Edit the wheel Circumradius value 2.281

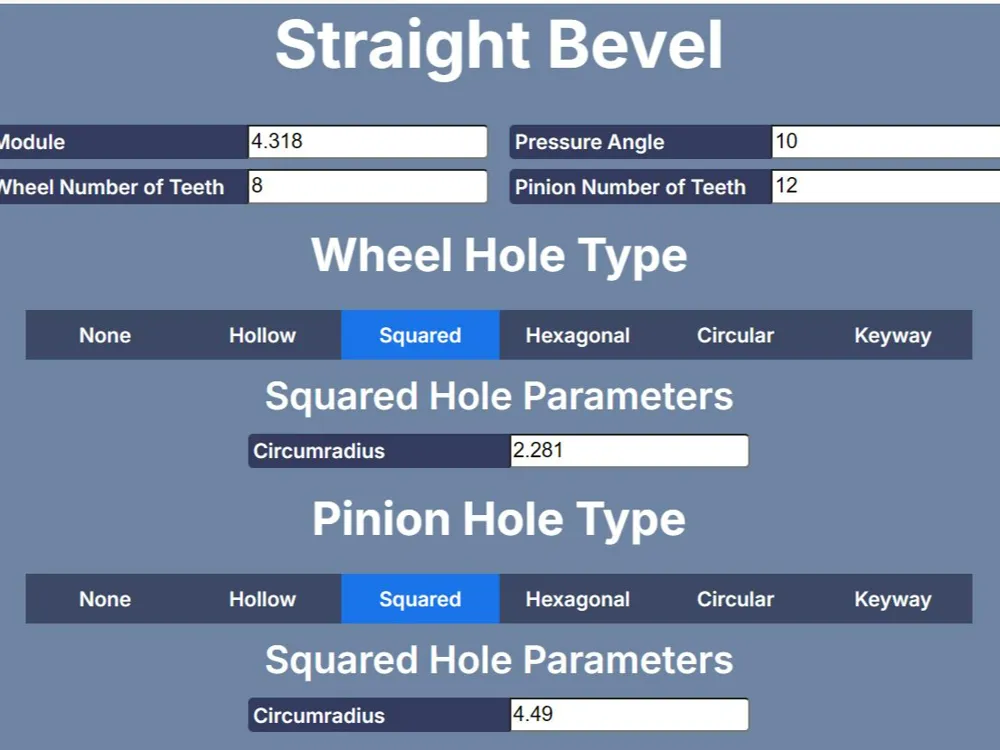[629, 451]
